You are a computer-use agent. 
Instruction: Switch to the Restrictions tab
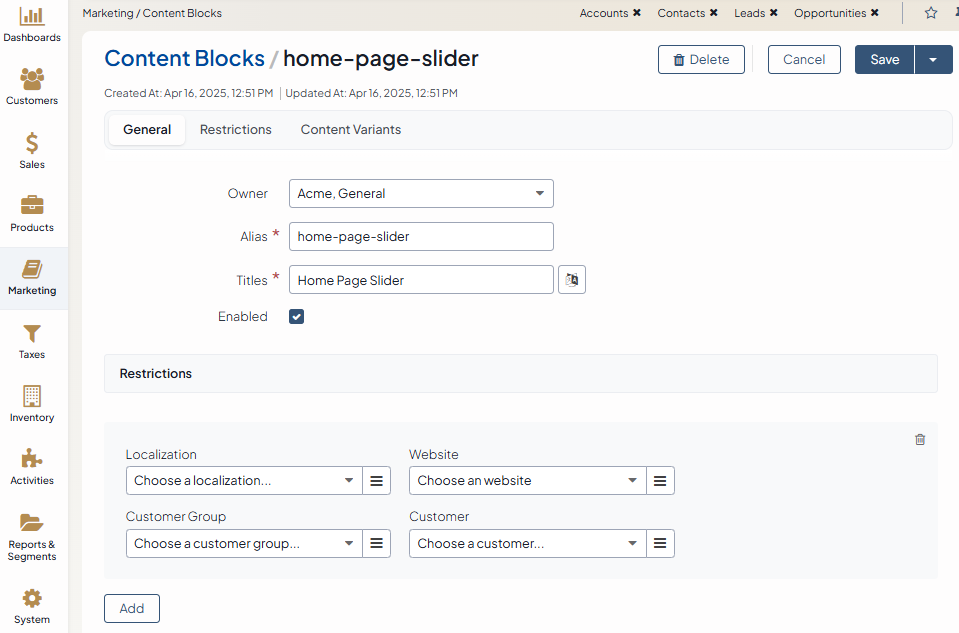click(235, 130)
